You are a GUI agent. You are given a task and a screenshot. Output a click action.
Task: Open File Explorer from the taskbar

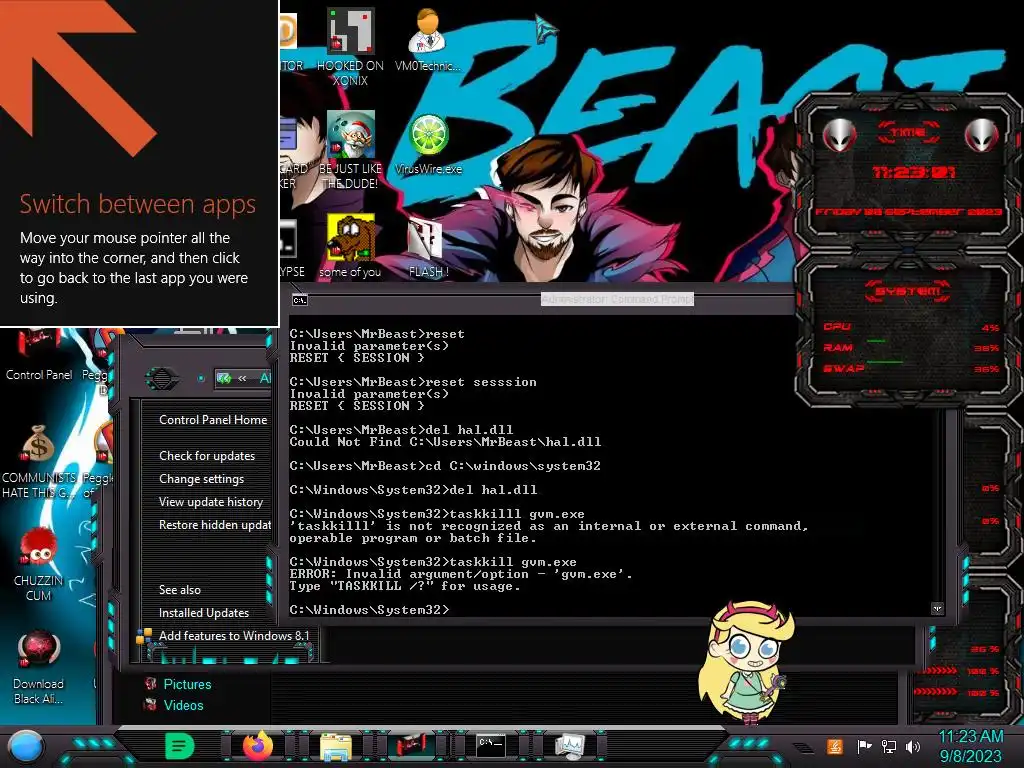tap(336, 746)
